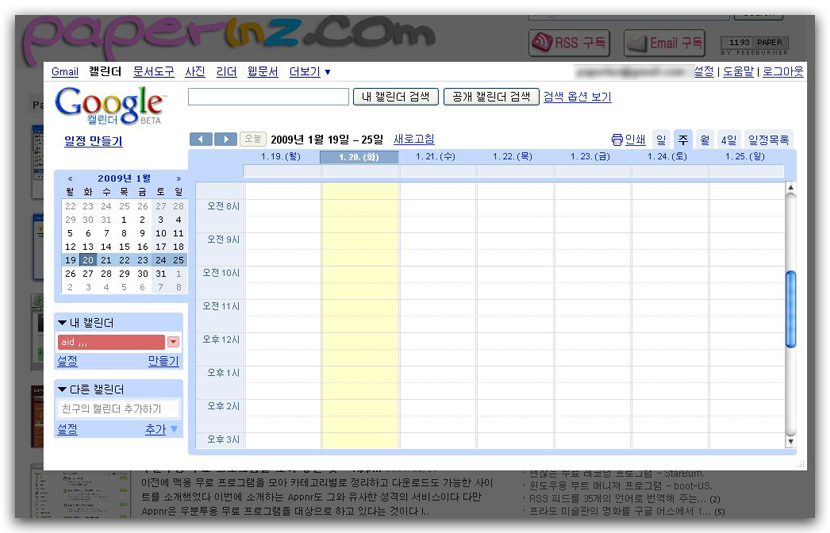The image size is (830, 533).
Task: Click 만들기 link under 내 캘린더
Action: [164, 361]
